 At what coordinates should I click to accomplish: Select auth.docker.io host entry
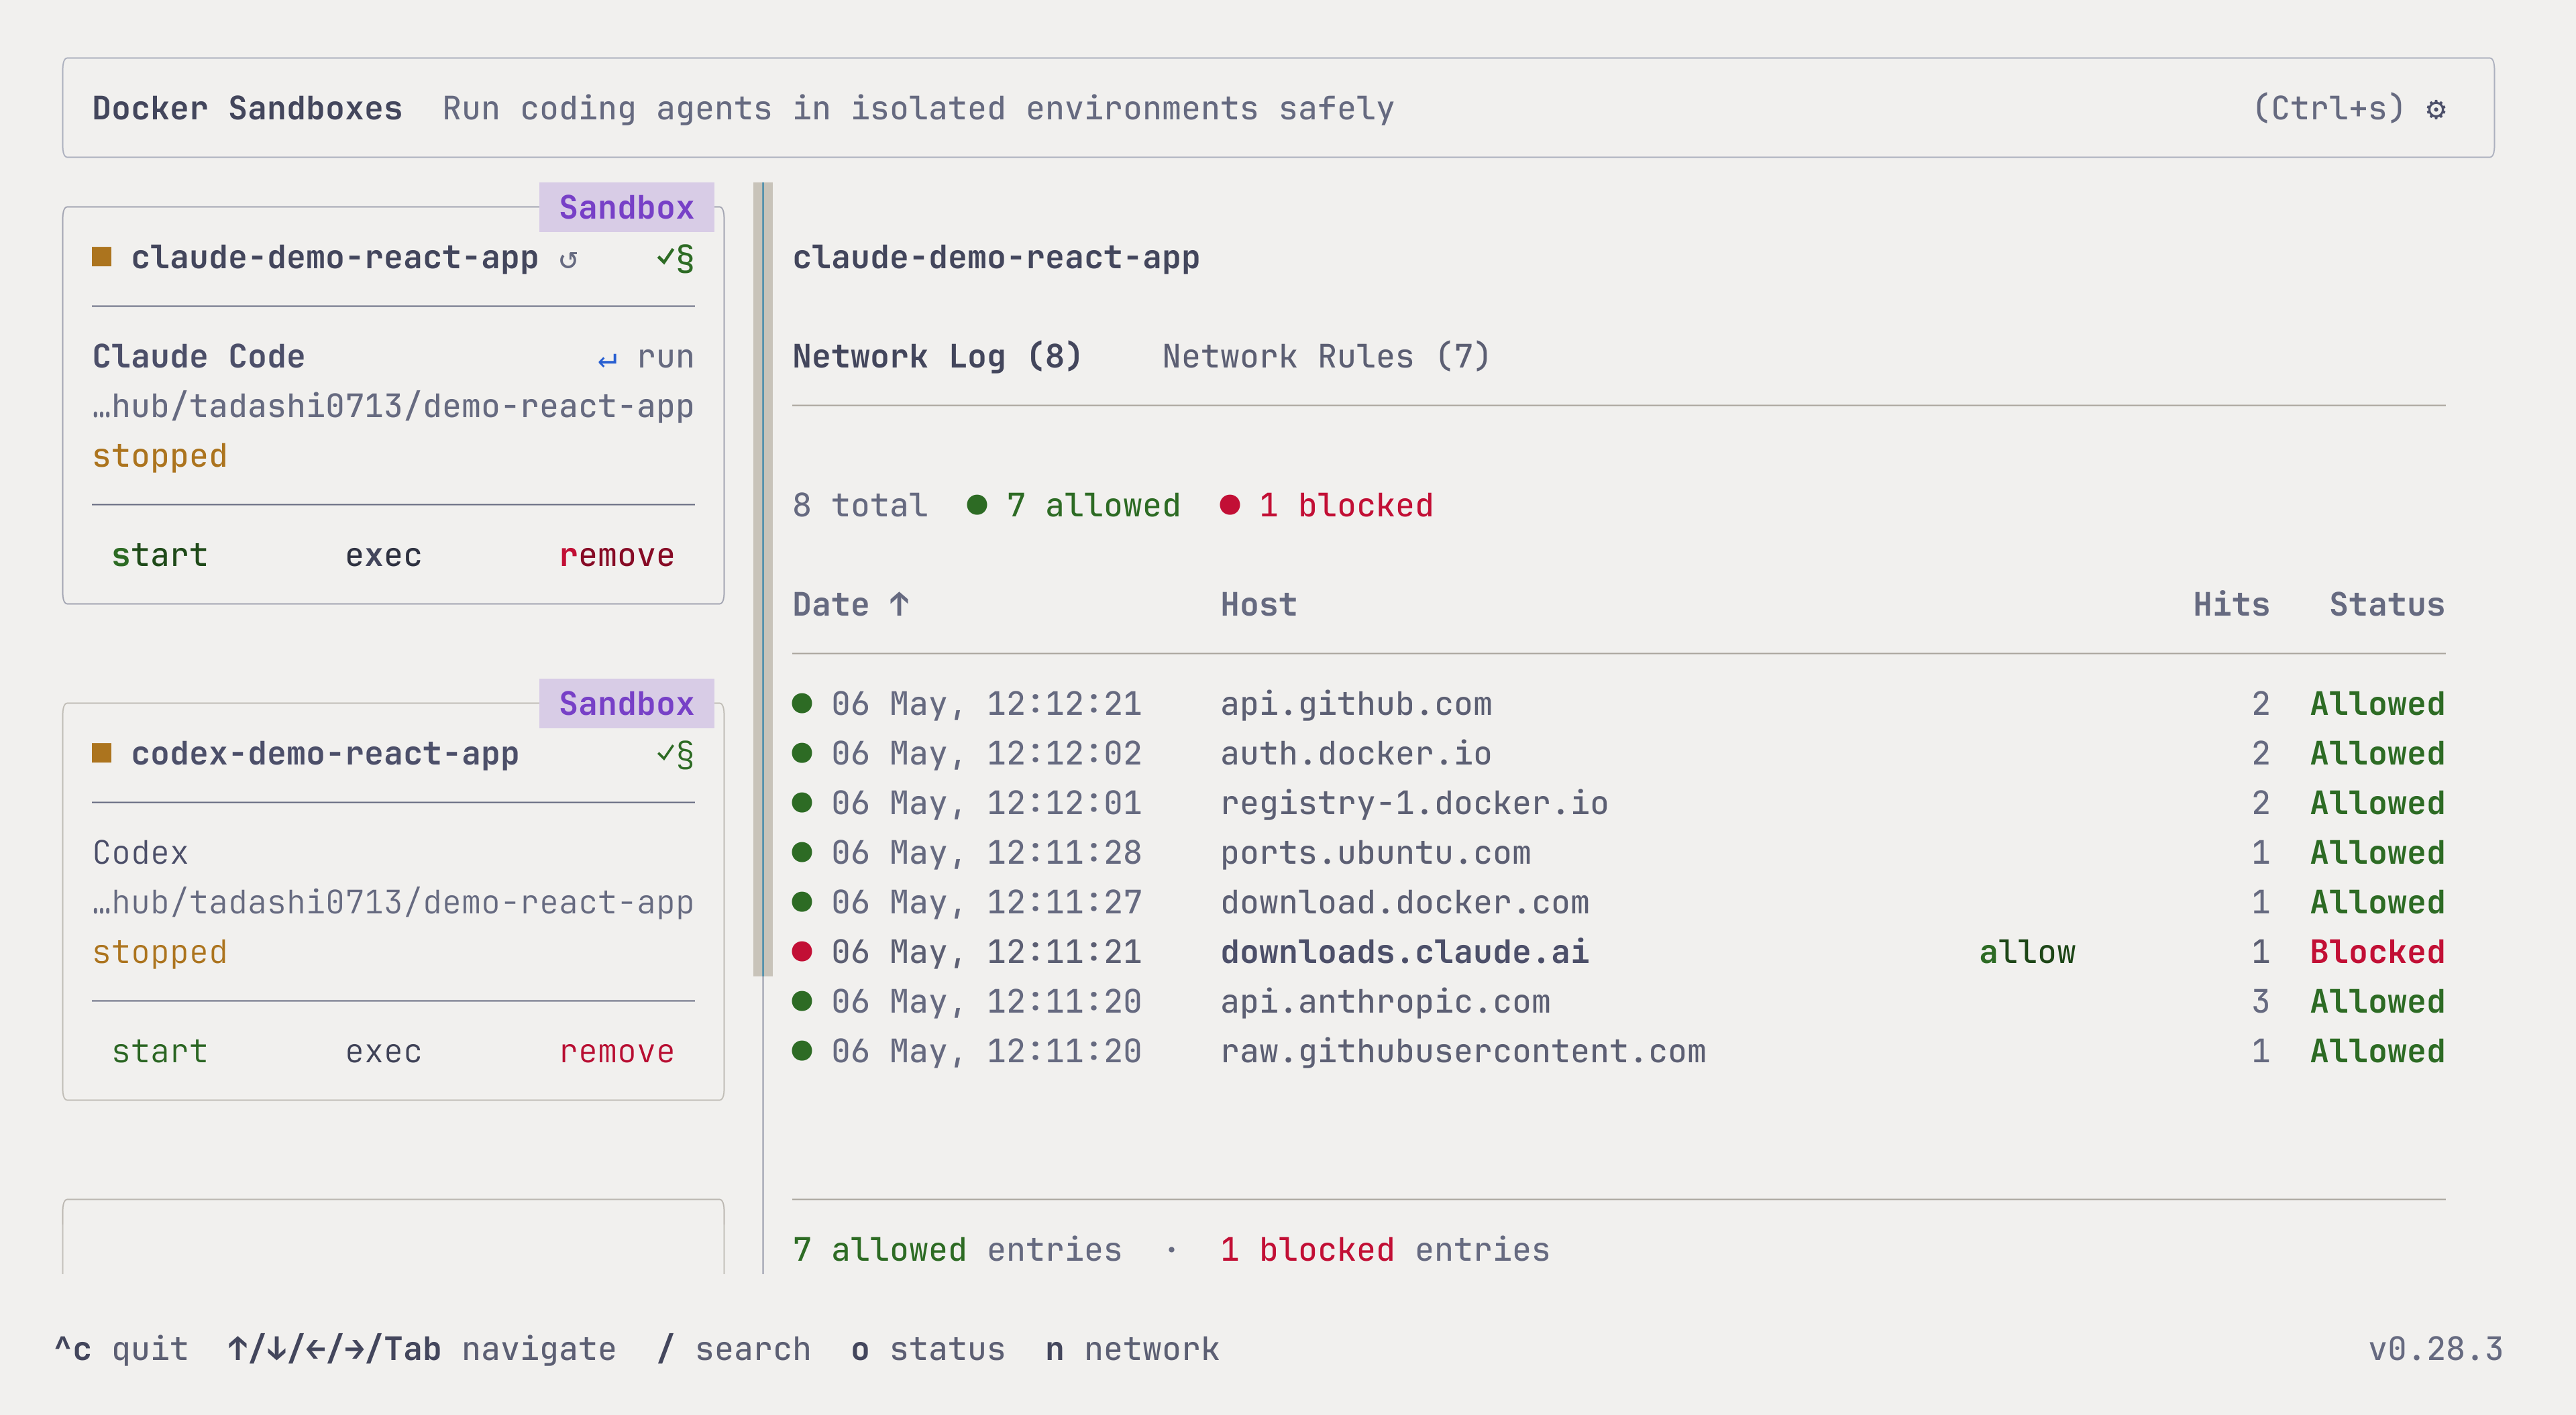tap(1356, 754)
